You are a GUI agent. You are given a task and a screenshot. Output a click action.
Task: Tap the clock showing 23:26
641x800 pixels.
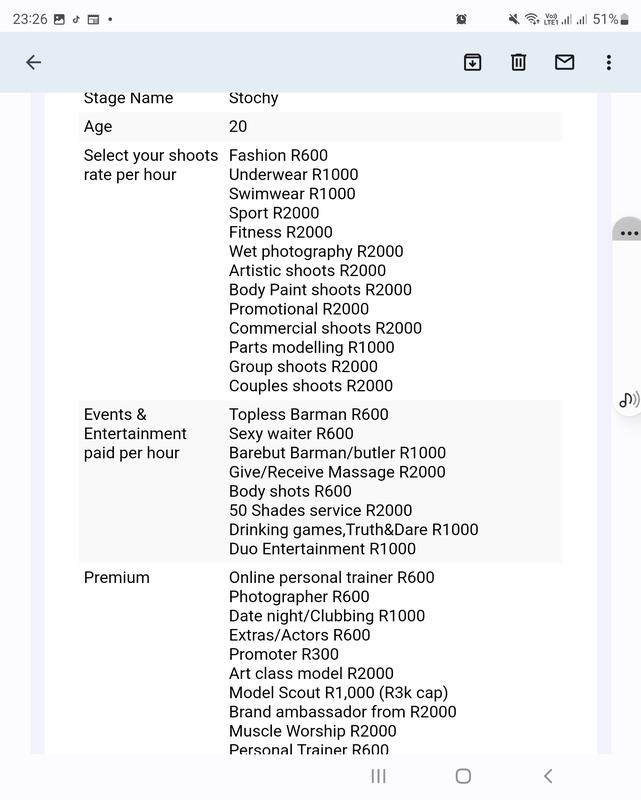pyautogui.click(x=29, y=19)
